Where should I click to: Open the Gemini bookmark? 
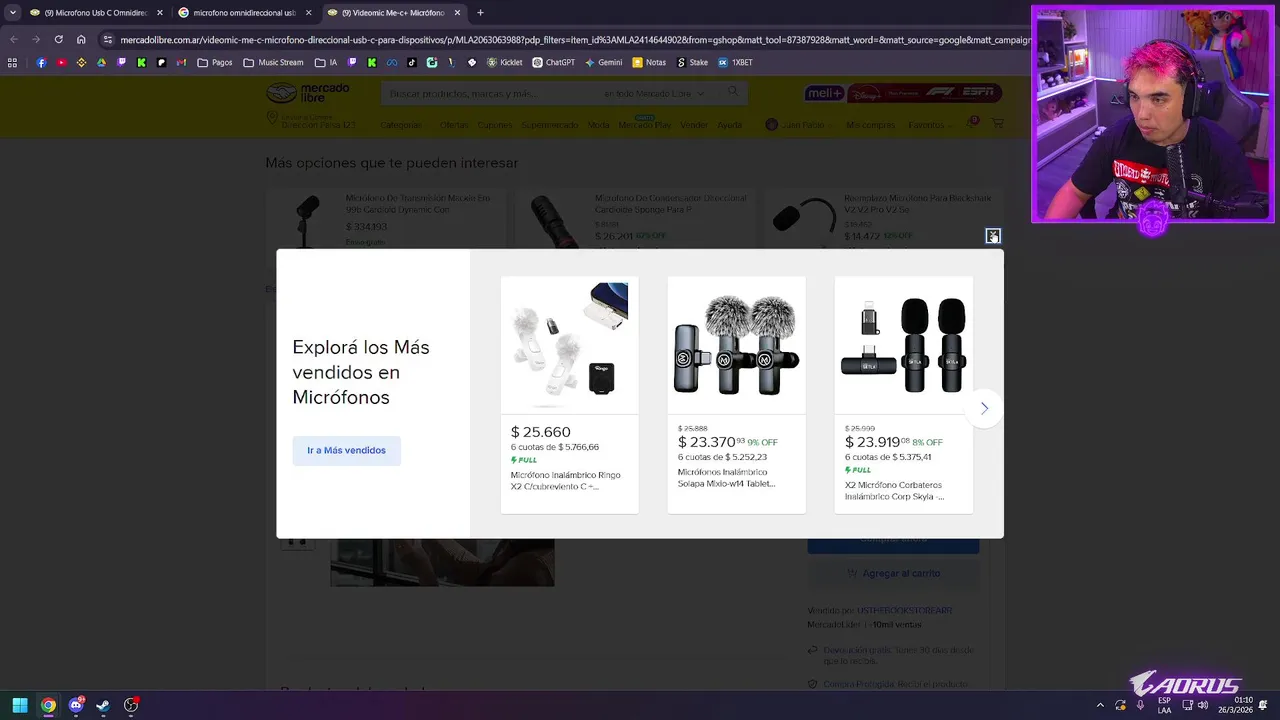604,62
